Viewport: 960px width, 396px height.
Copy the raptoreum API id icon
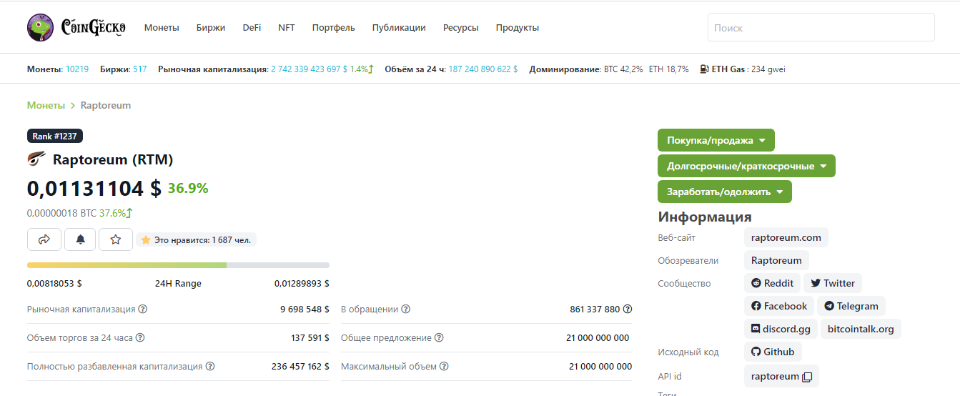pos(807,376)
